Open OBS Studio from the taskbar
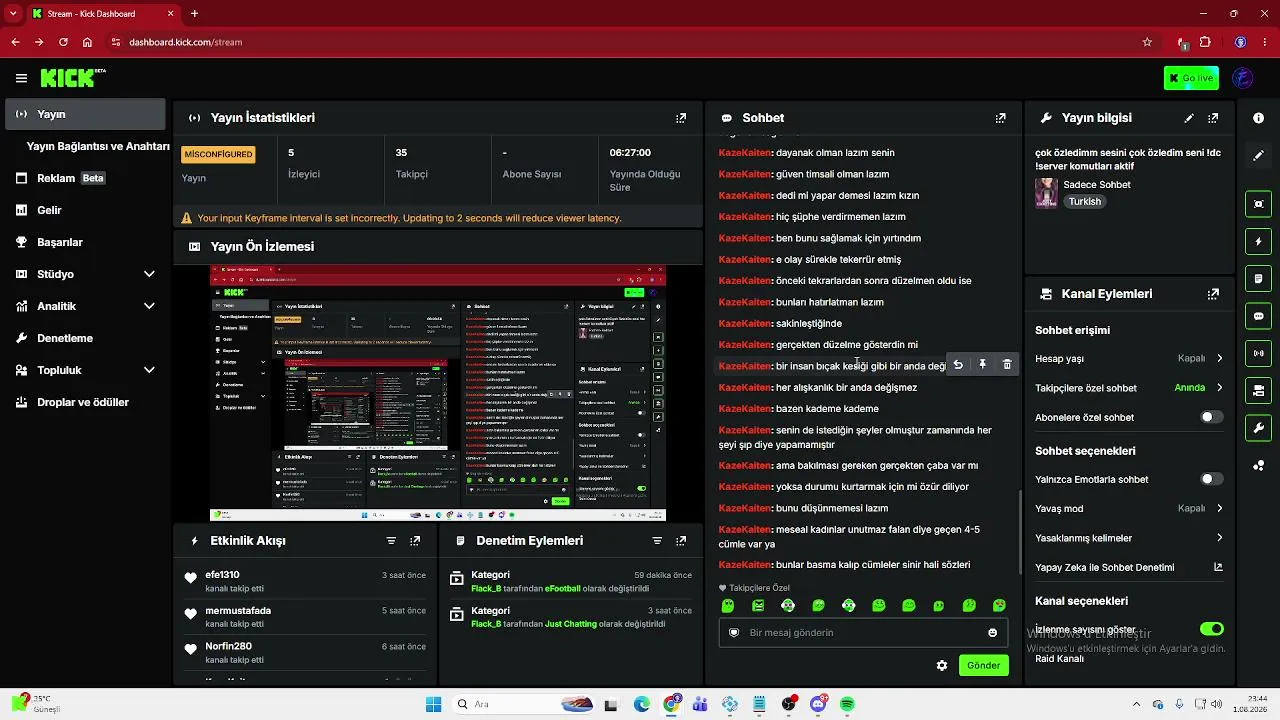The width and height of the screenshot is (1280, 720). point(789,704)
